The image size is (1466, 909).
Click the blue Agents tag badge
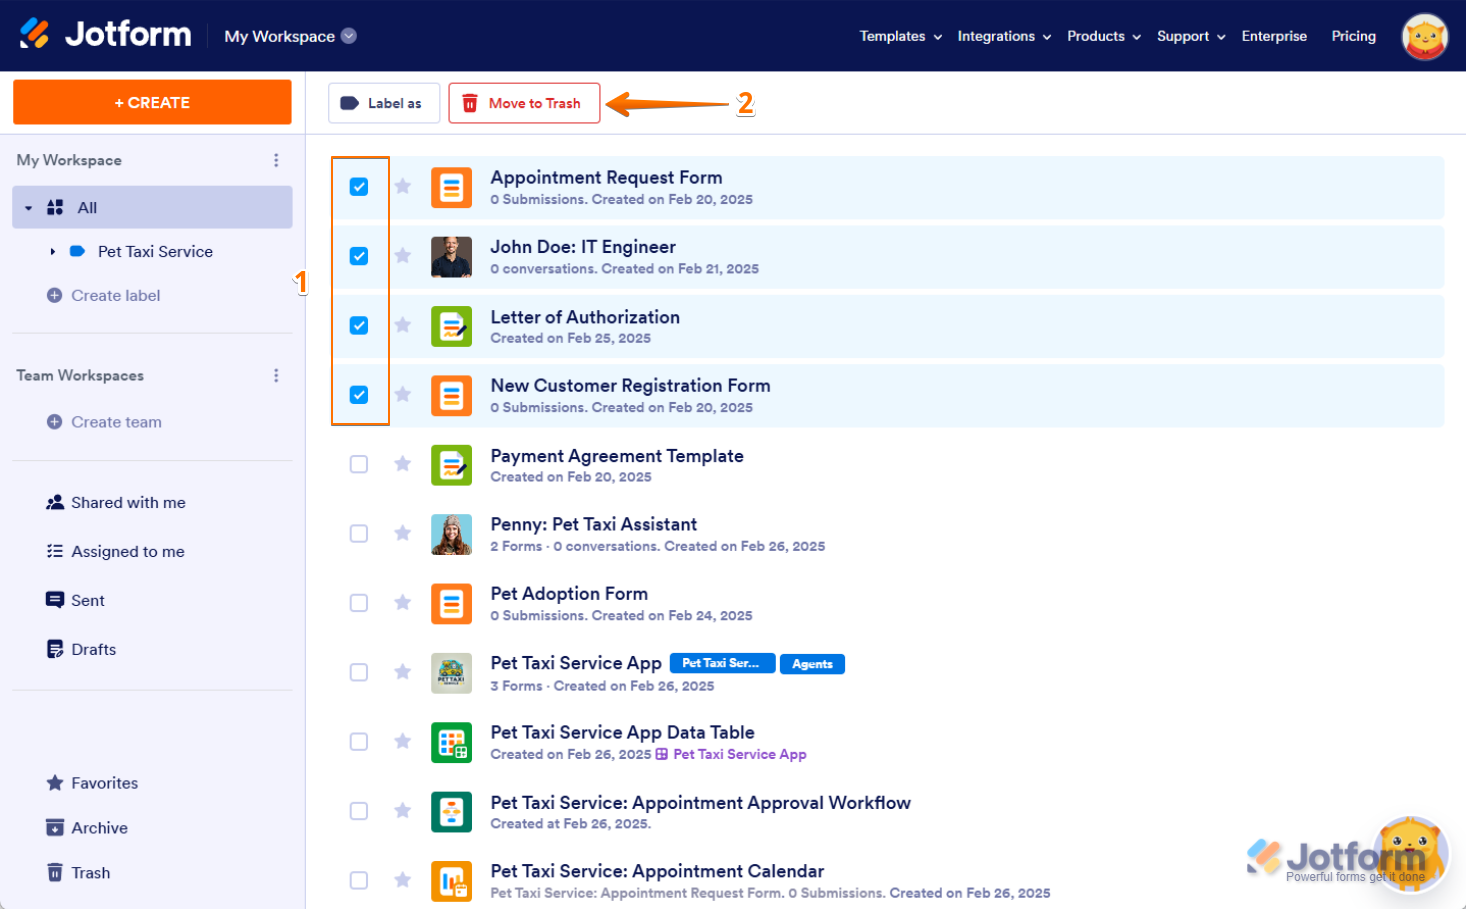tap(812, 664)
